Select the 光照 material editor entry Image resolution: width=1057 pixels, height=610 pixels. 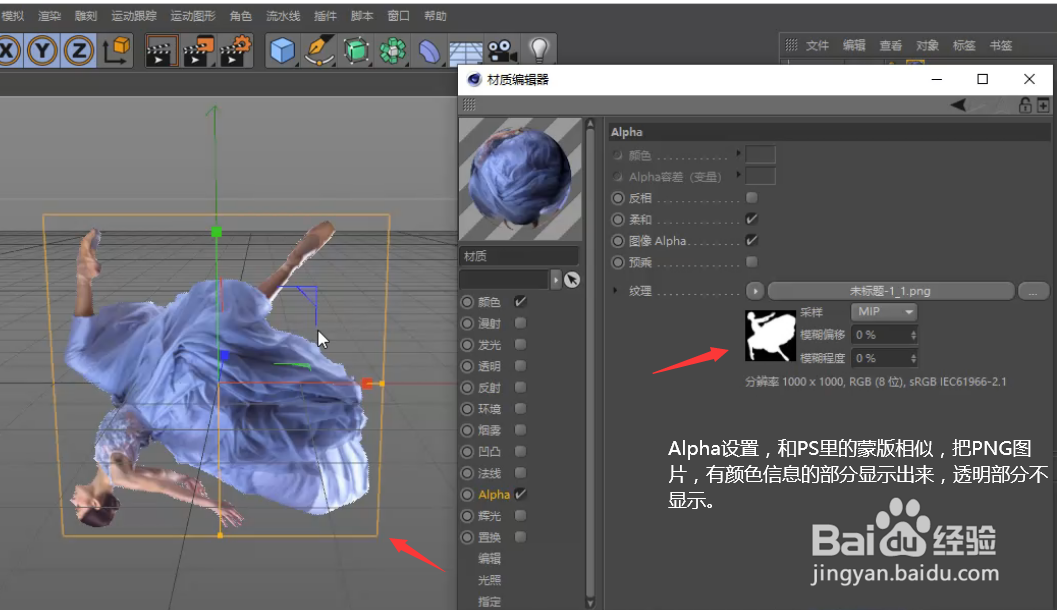click(x=489, y=580)
